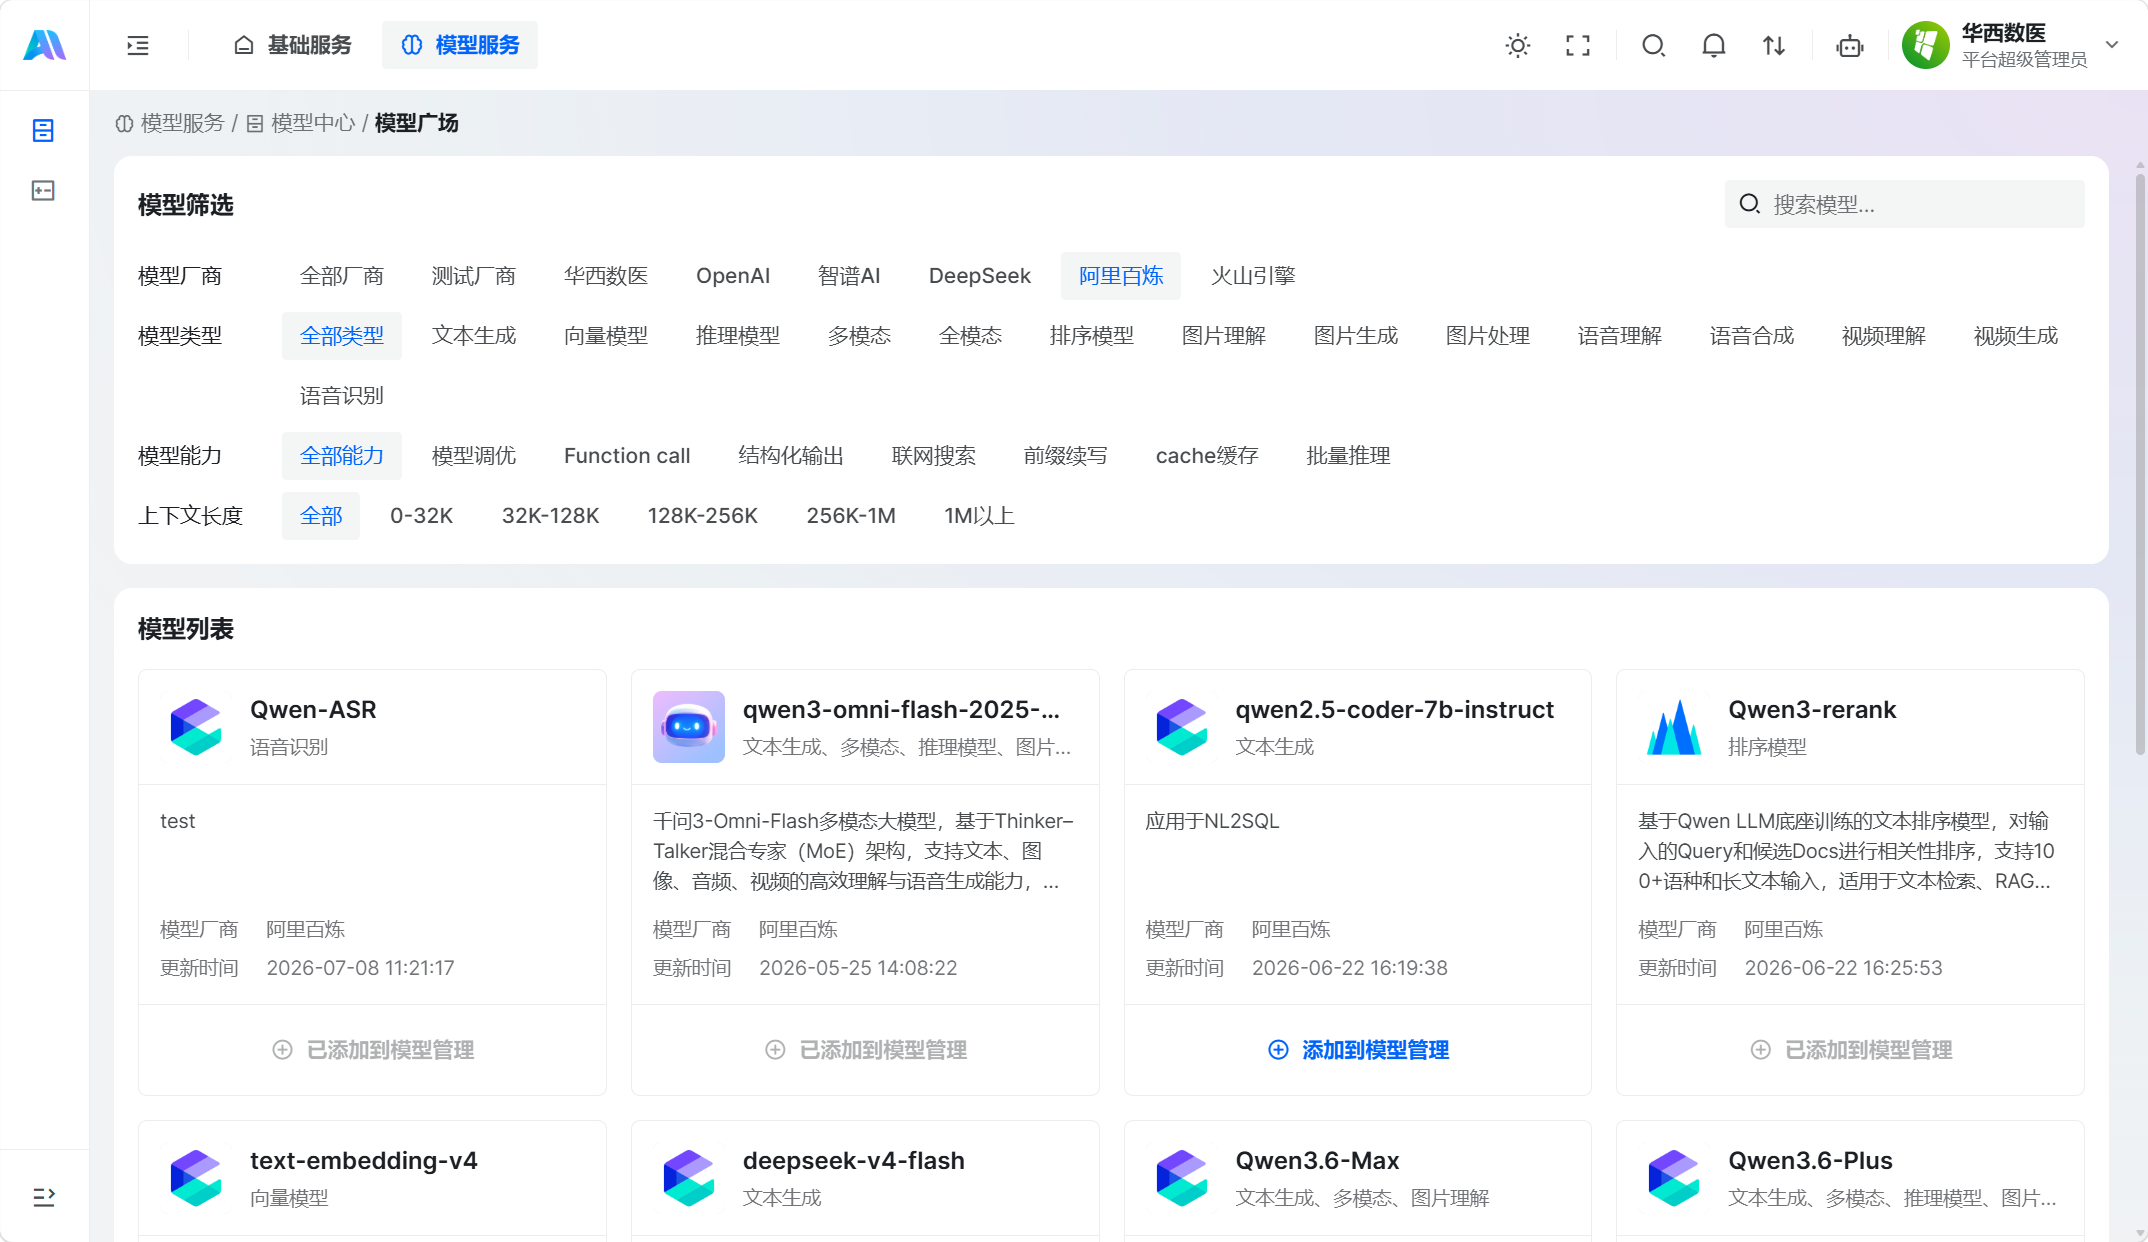This screenshot has width=2148, height=1242.
Task: Filter by vendor DeepSeek
Action: point(980,276)
